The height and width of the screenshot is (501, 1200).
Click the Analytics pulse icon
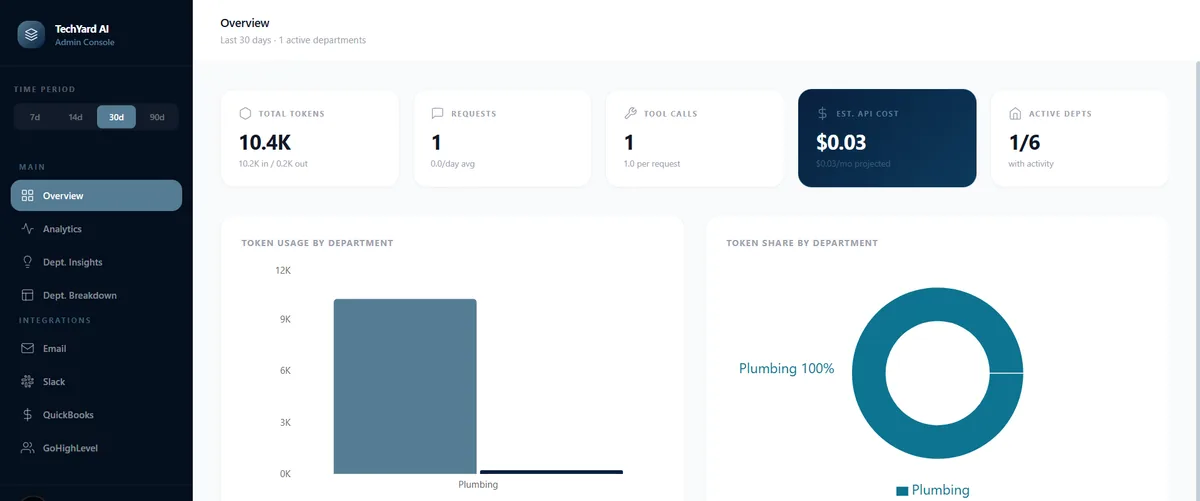[x=28, y=229]
